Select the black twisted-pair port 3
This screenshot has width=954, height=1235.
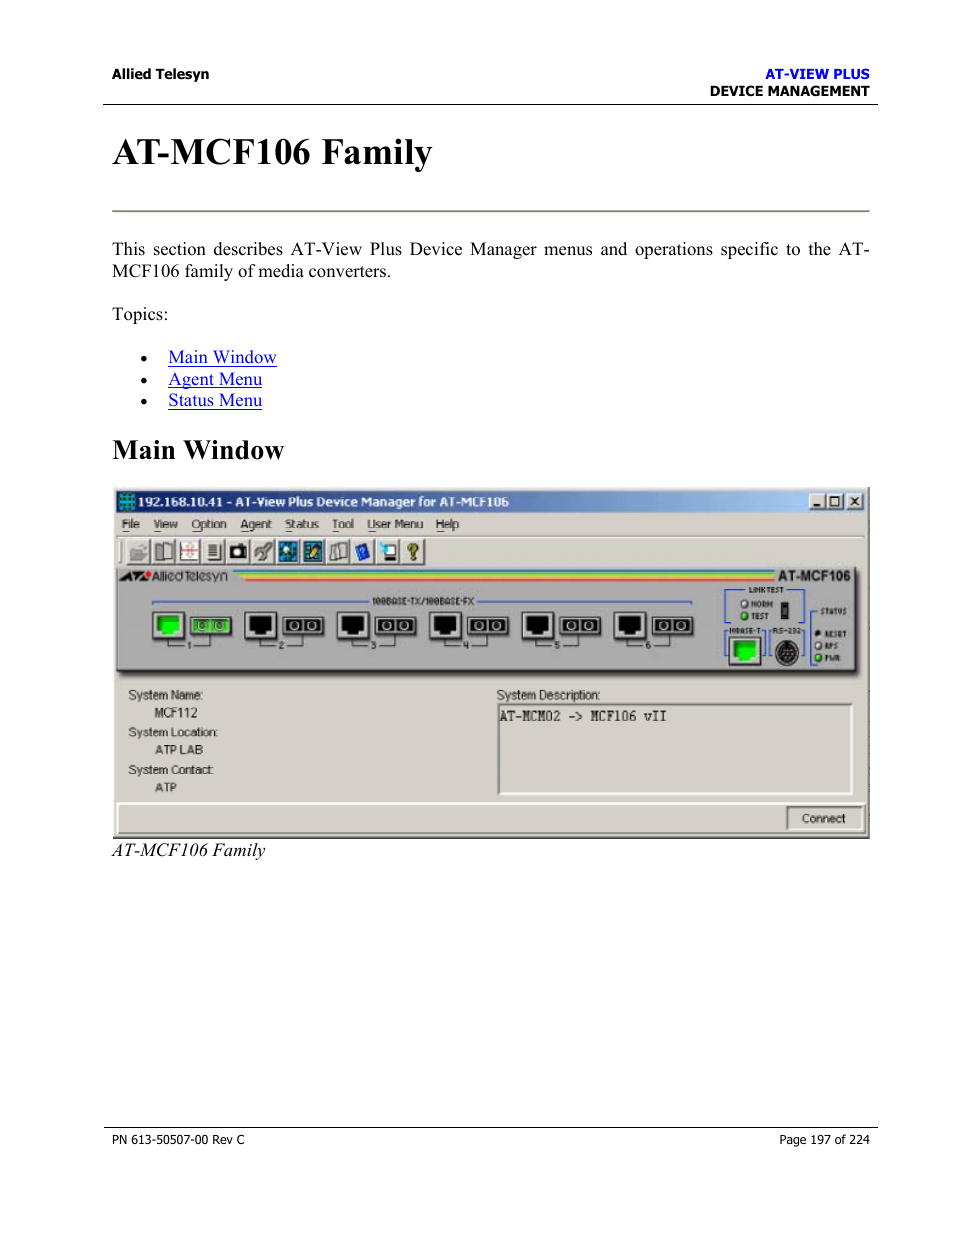pos(352,626)
